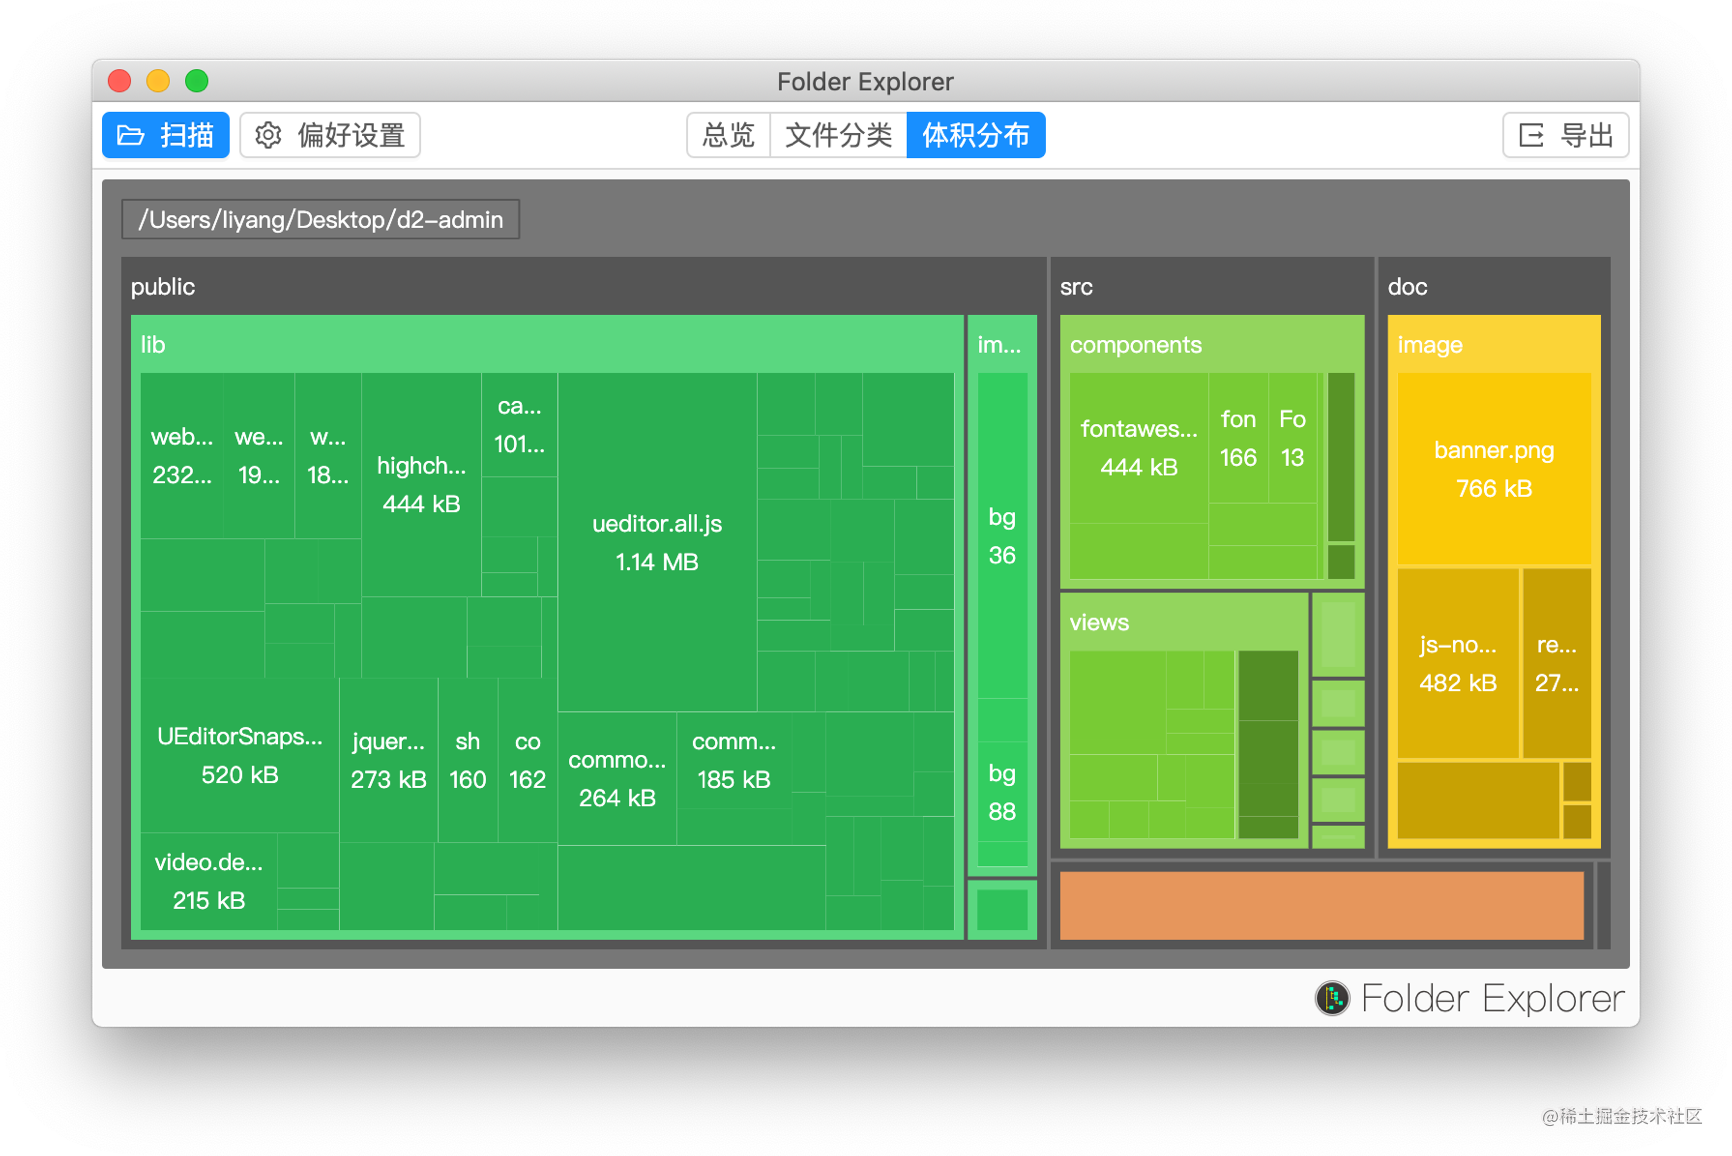Viewport: 1732px width, 1156px height.
Task: Click the export icon beside 导出
Action: coord(1531,135)
